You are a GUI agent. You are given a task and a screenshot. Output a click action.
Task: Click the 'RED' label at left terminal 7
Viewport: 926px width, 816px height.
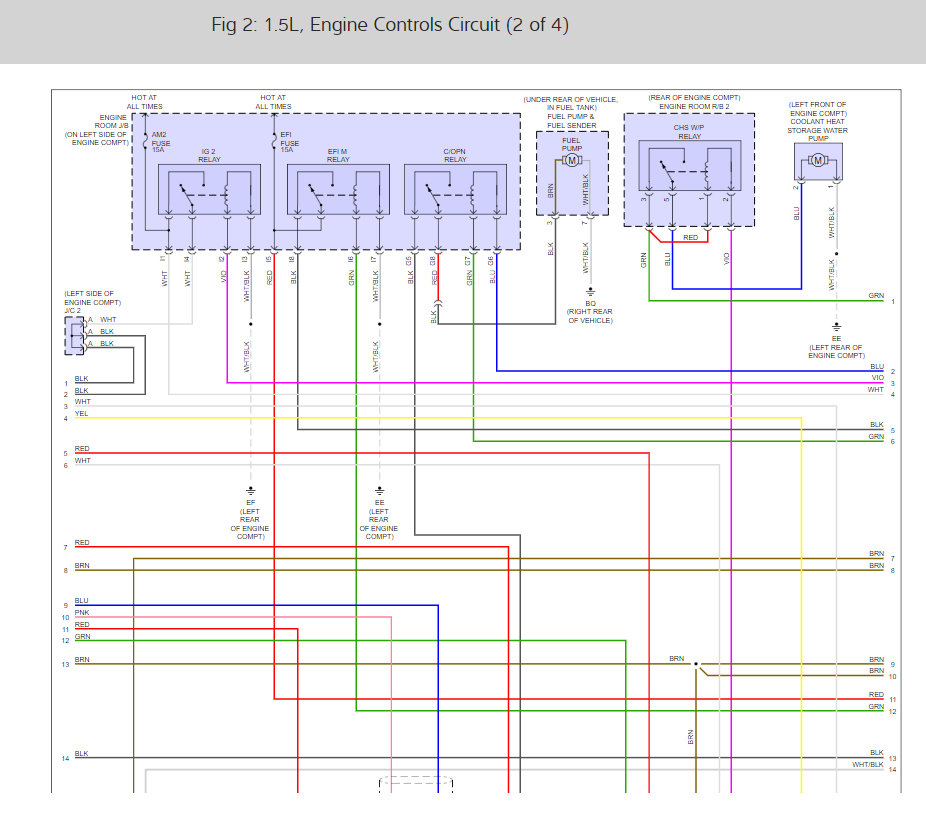[82, 542]
